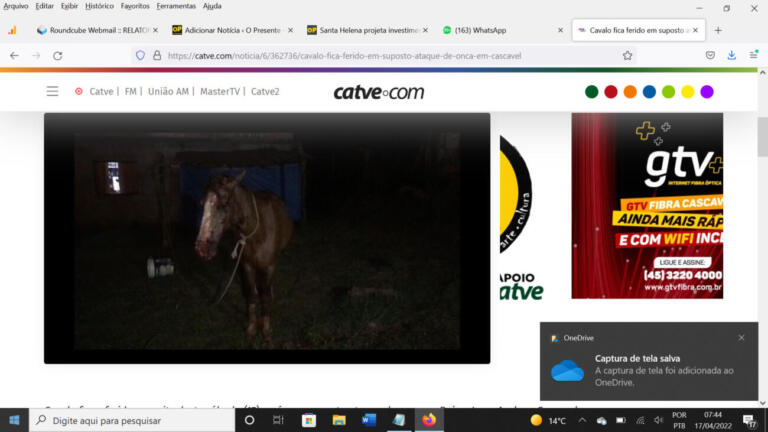Open the MasterTV link

coord(220,92)
